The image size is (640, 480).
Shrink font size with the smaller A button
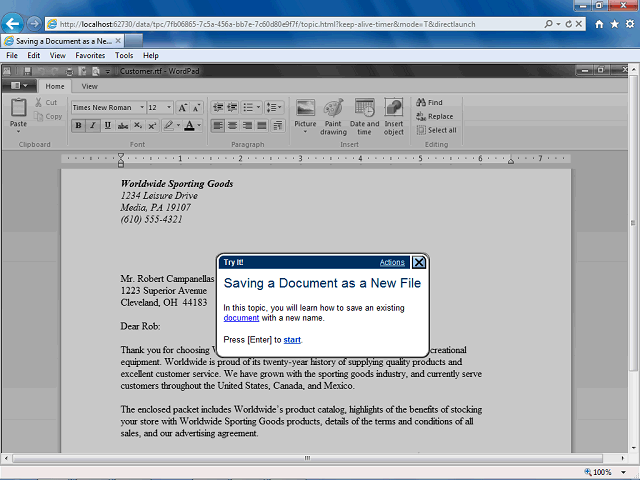tap(196, 108)
